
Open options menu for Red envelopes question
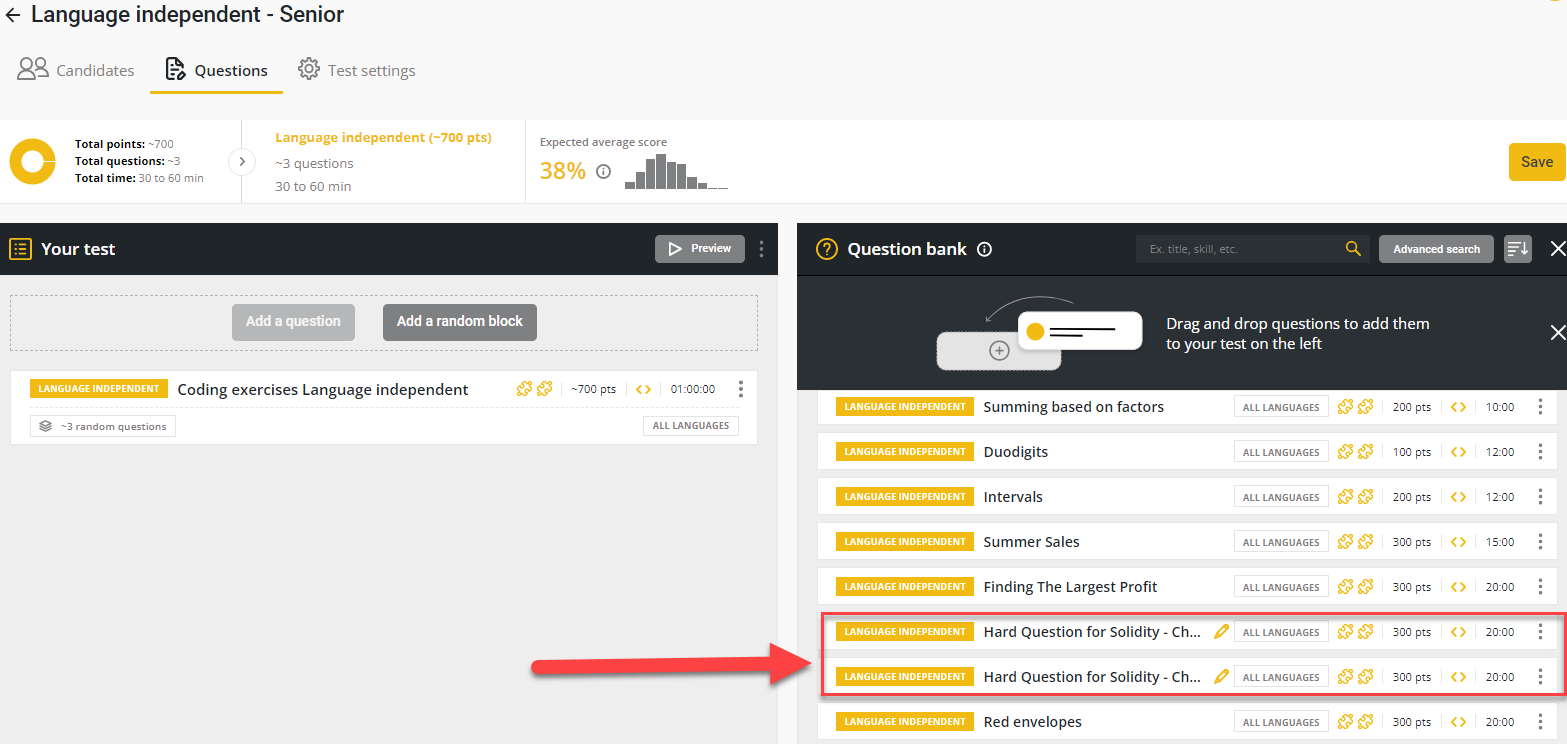coord(1540,722)
